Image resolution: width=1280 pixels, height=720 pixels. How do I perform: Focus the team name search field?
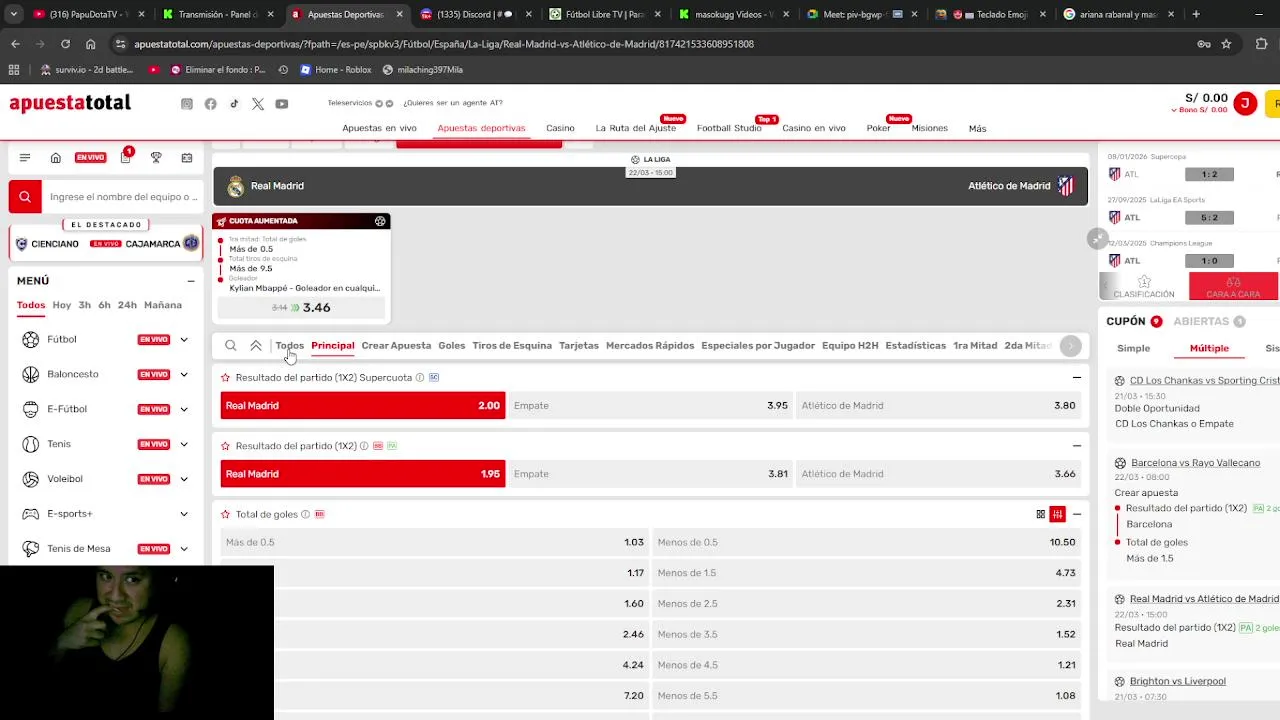pyautogui.click(x=122, y=197)
